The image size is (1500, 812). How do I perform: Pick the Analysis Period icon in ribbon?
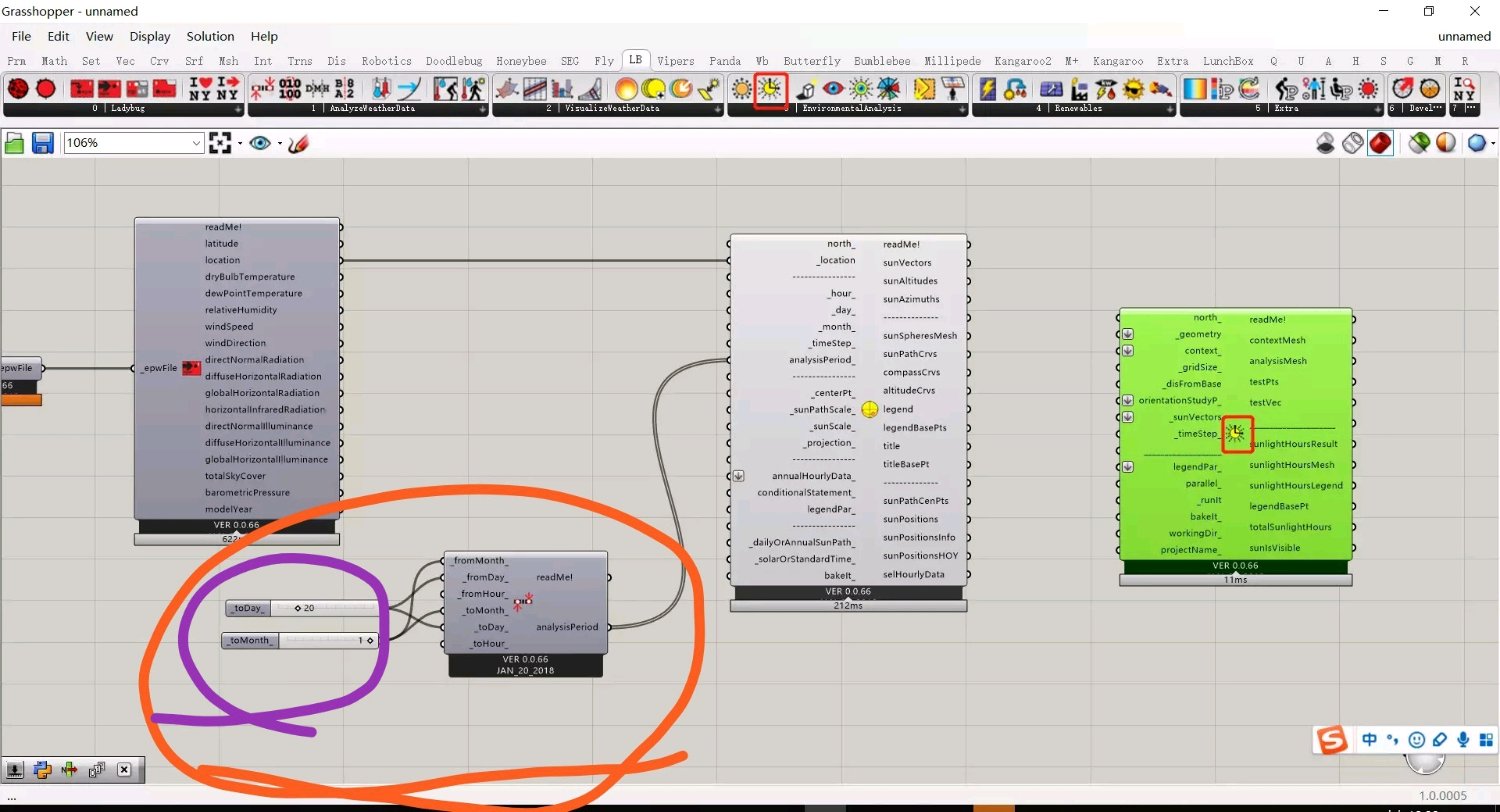[263, 89]
